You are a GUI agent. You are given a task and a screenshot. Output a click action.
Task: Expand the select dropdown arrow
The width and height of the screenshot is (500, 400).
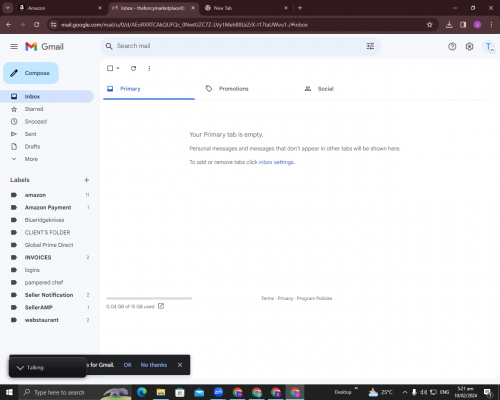(118, 68)
